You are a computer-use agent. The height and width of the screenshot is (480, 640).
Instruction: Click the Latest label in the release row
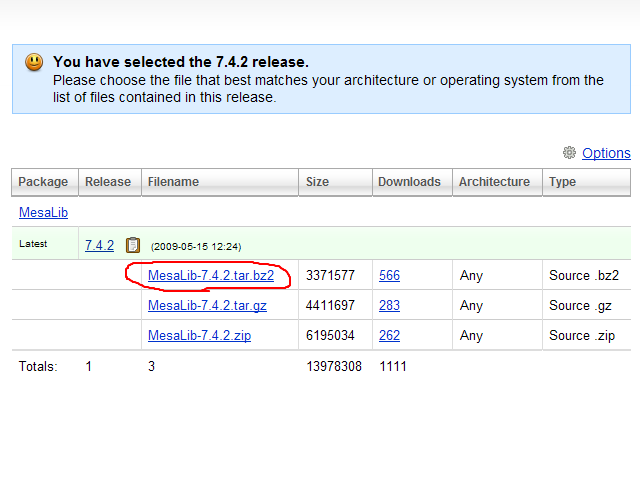(33, 244)
